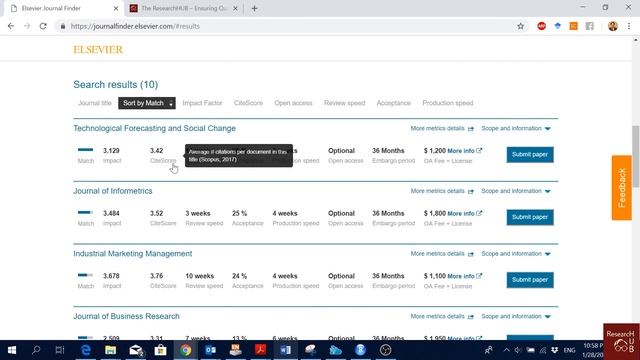Click the page vertical scrollbar thumb
Image resolution: width=640 pixels, height=360 pixels.
[636, 156]
